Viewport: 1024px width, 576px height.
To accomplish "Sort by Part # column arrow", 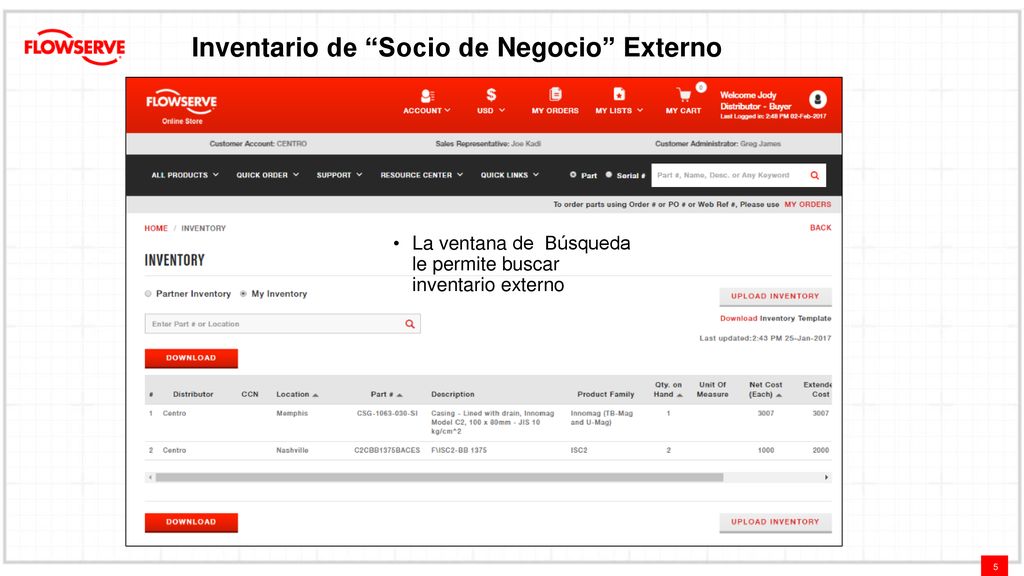I will [400, 395].
